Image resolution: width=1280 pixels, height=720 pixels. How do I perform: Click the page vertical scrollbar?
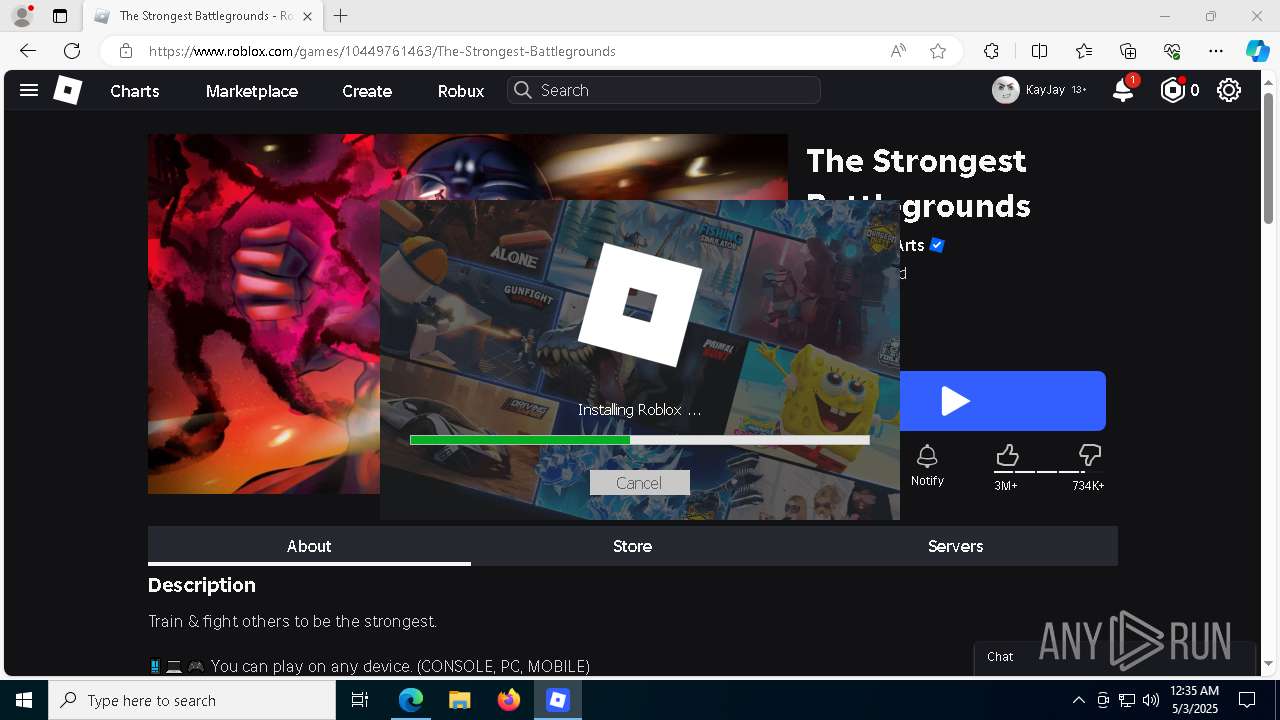1269,160
